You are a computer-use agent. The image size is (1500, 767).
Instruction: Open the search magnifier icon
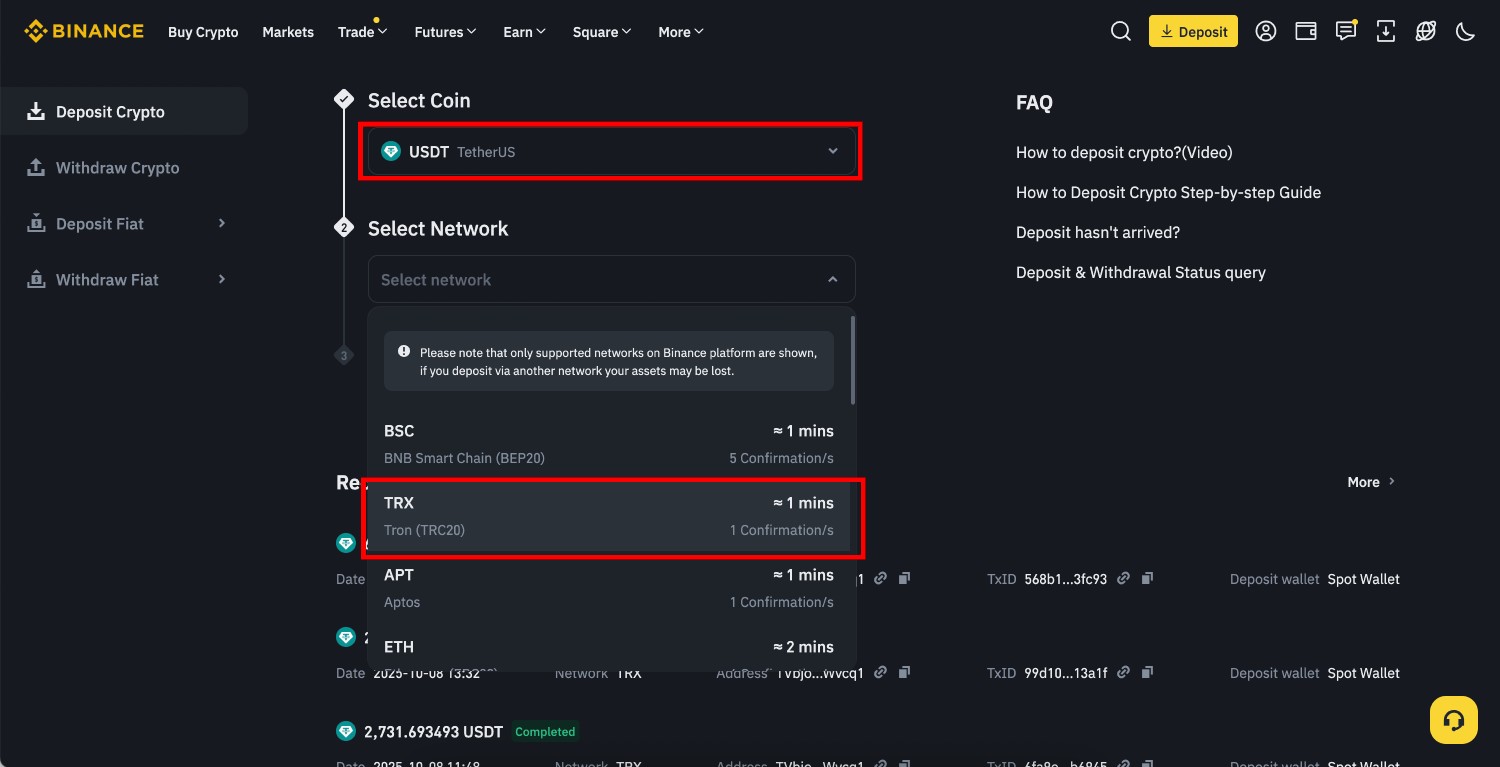1121,31
